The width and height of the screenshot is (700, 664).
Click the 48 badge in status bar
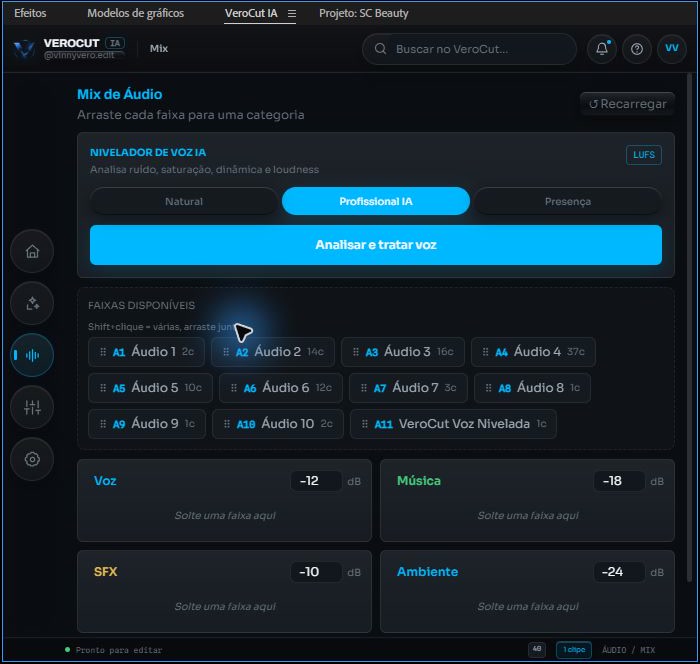coord(537,649)
